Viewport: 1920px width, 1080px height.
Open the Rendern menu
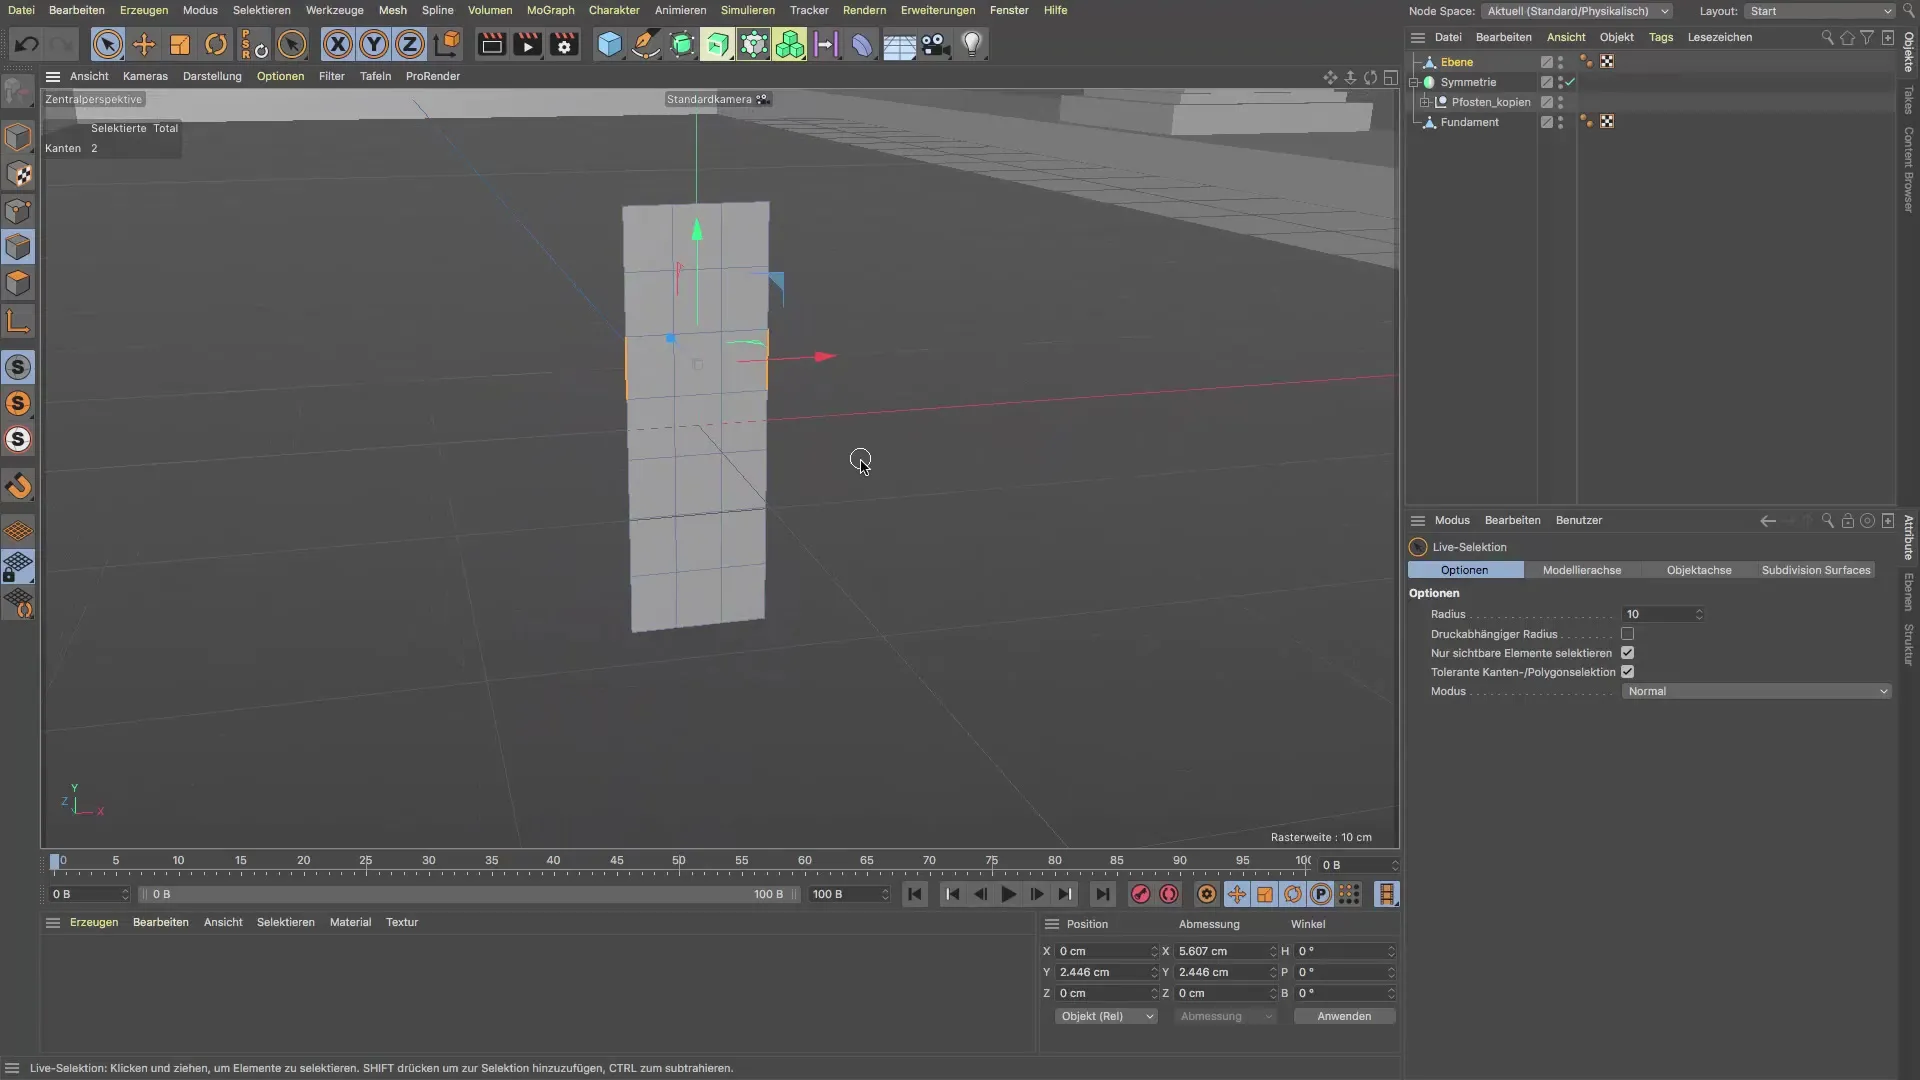pyautogui.click(x=864, y=10)
